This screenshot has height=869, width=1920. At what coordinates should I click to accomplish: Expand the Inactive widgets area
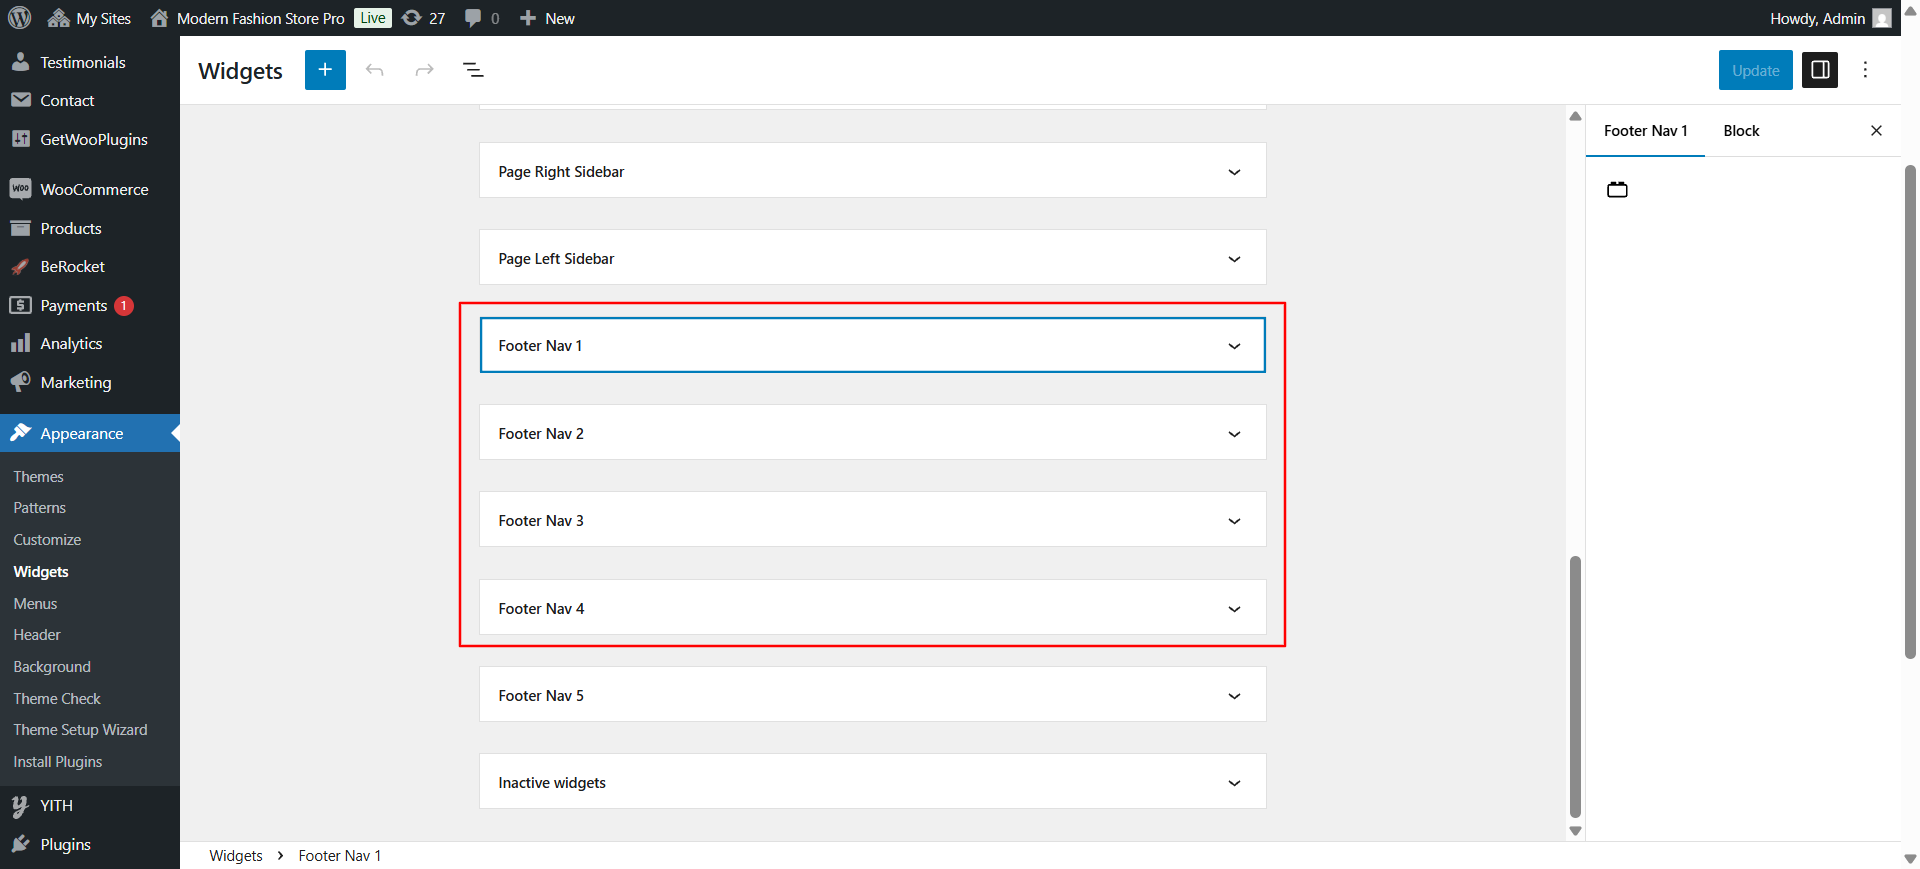pyautogui.click(x=872, y=782)
